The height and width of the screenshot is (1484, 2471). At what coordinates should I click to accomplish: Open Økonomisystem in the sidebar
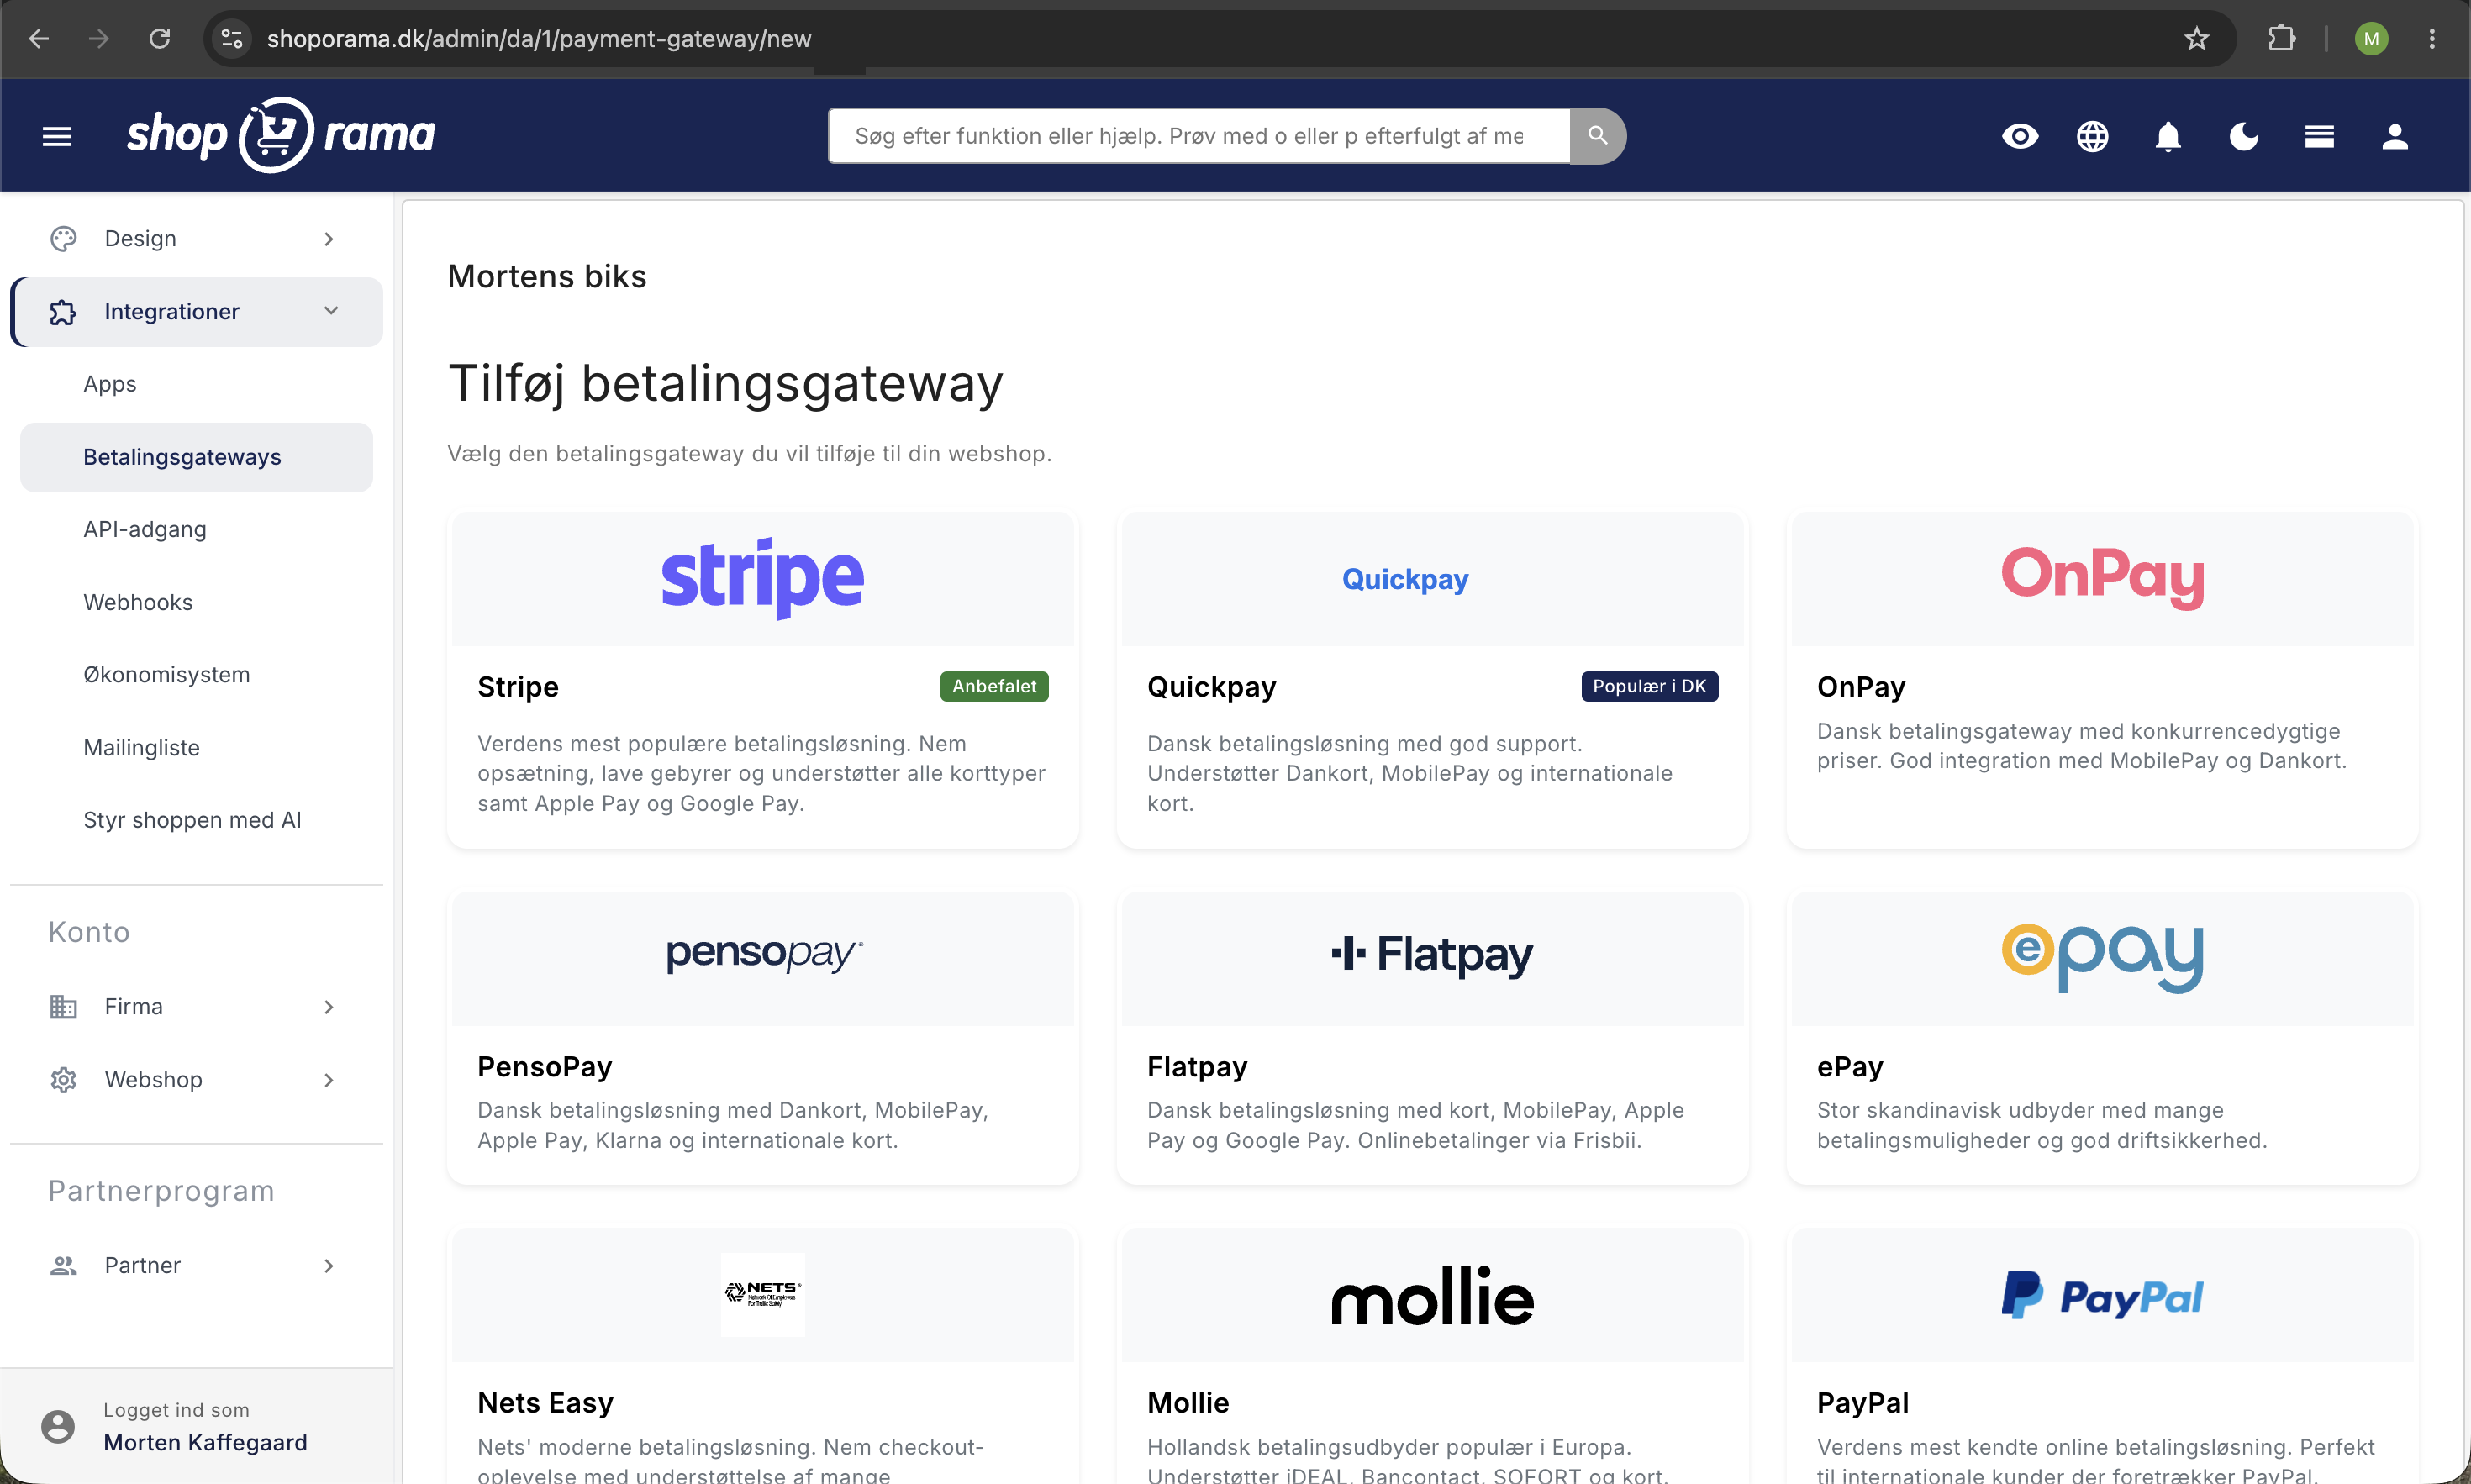(x=166, y=675)
